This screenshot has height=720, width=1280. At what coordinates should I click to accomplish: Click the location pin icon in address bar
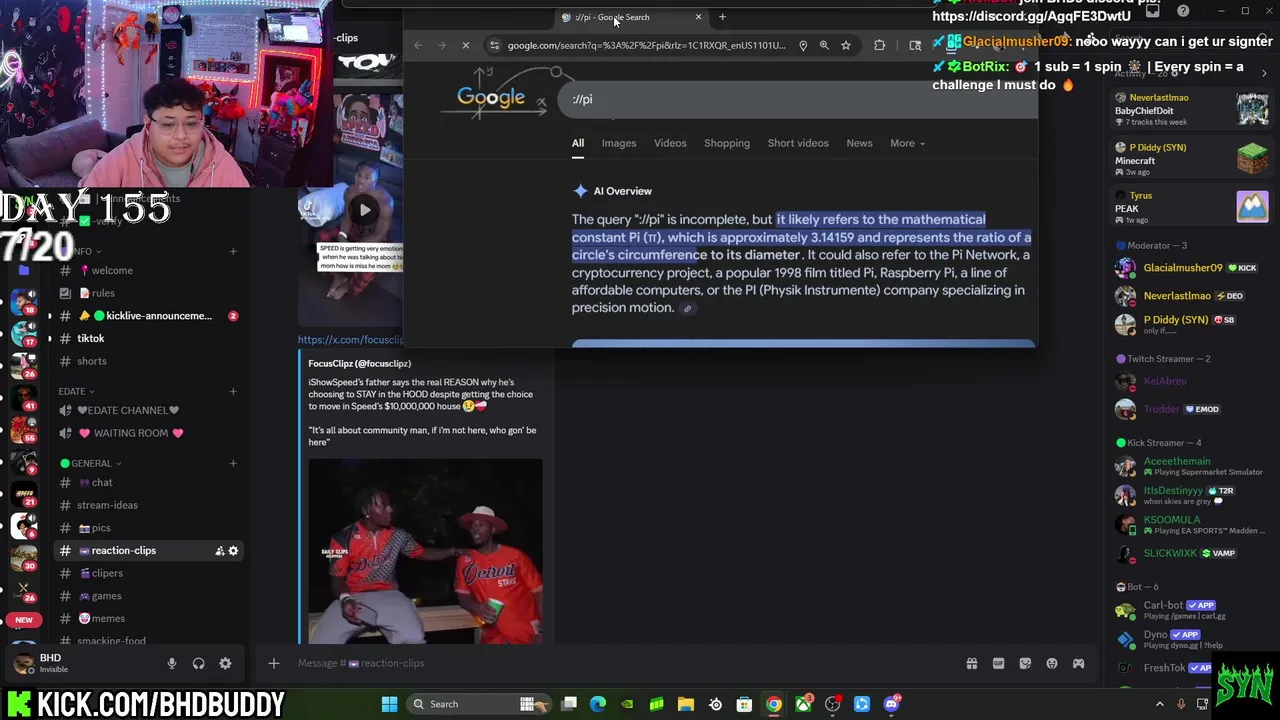[x=802, y=45]
